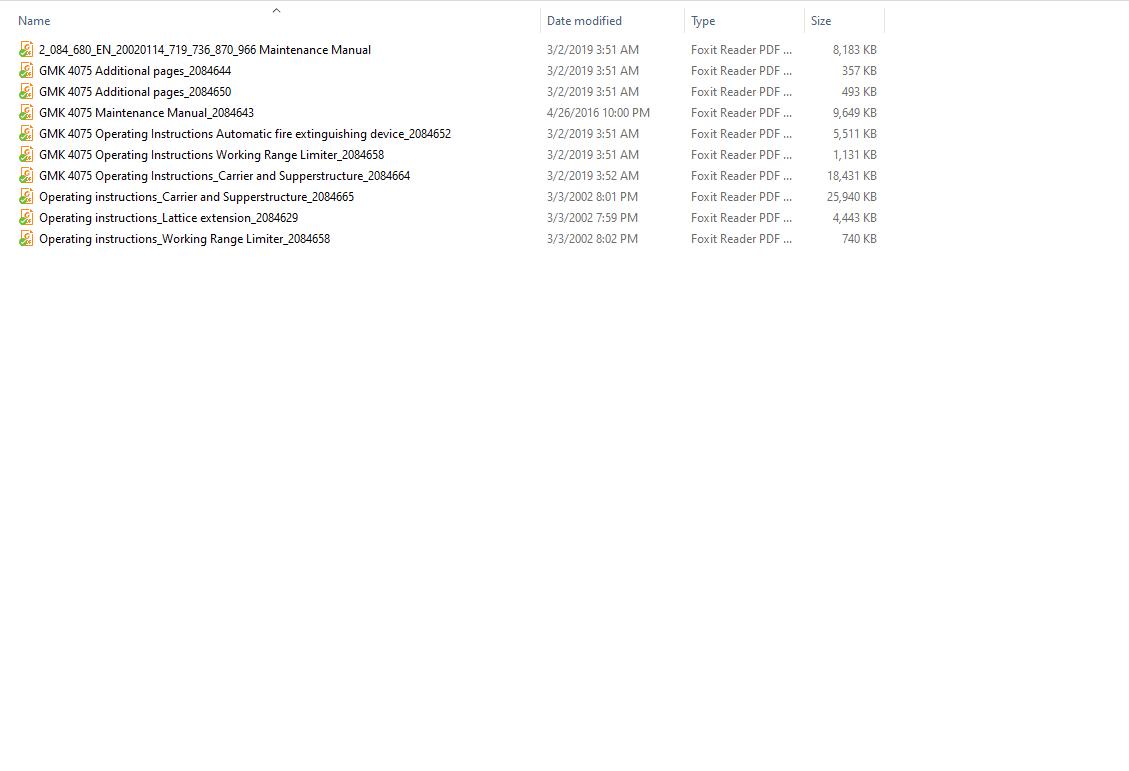Select Operating instructions_Lattice extension_2084629
The height and width of the screenshot is (771, 1129).
pos(168,217)
